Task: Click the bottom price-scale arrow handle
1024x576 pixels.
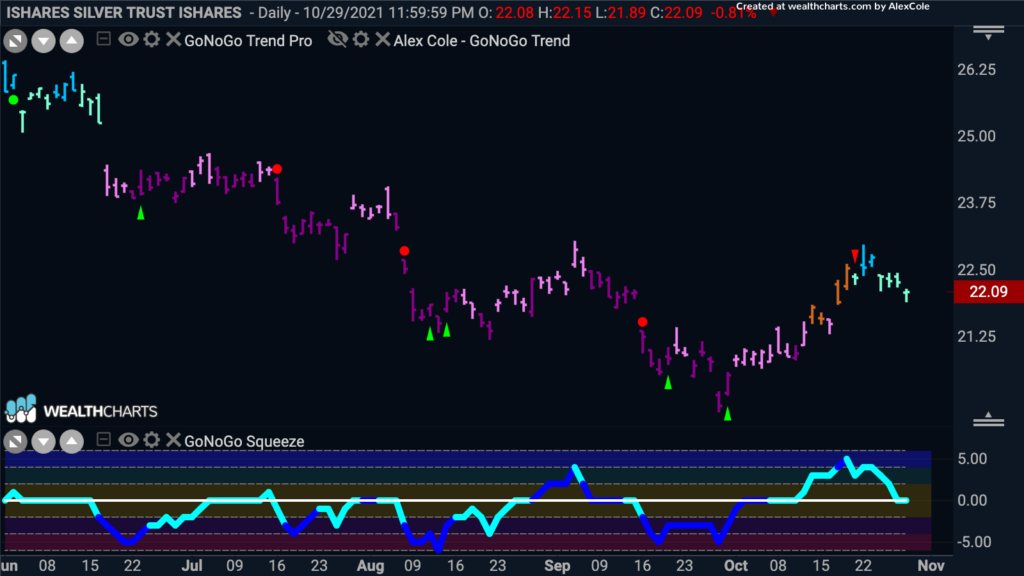Action: 989,420
